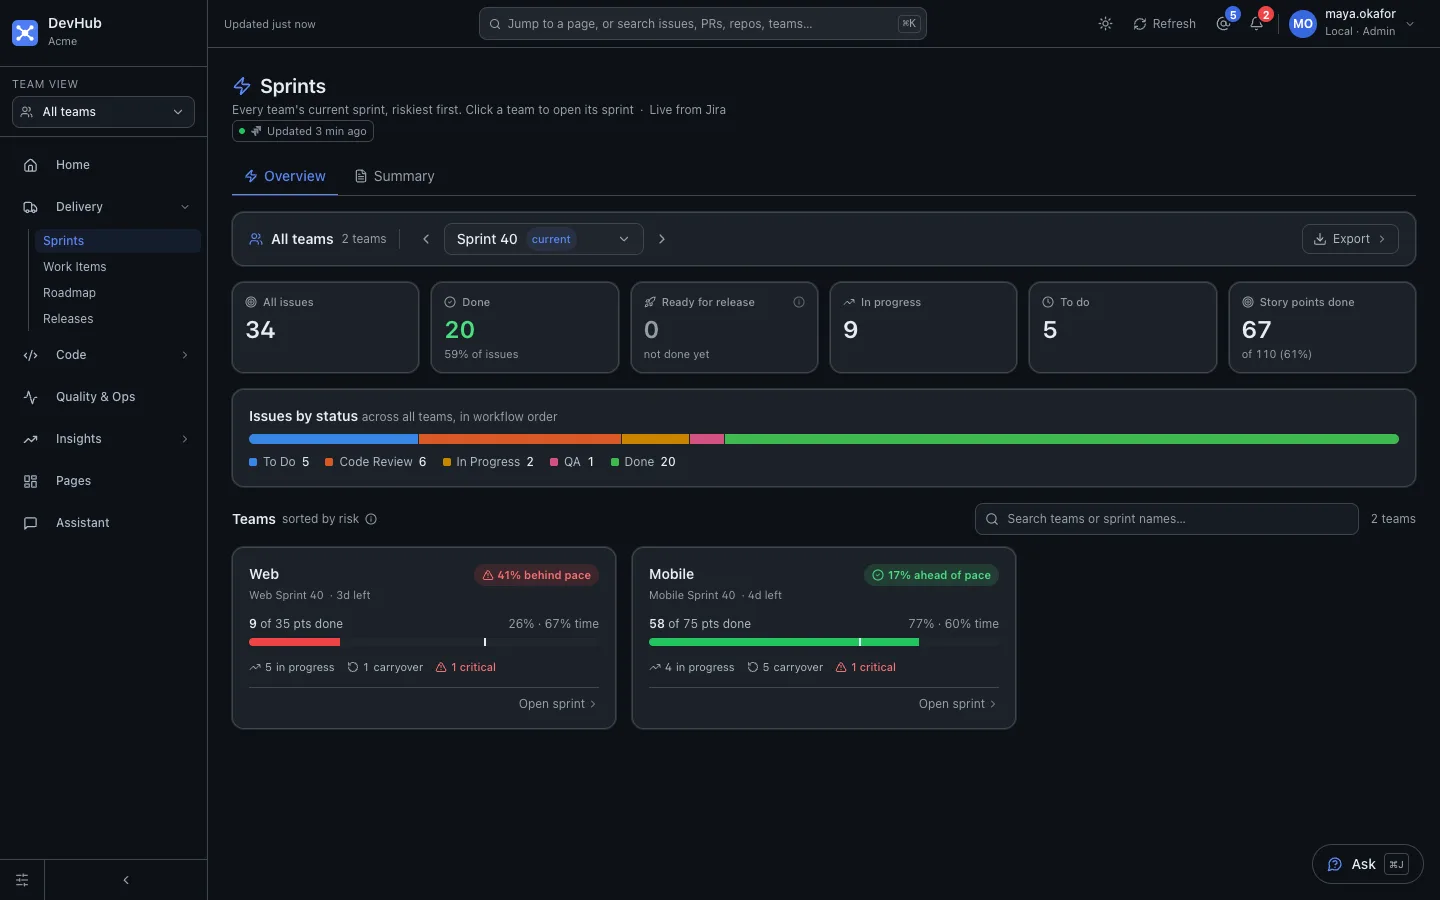Click the 17% ahead of pace badge
This screenshot has height=900, width=1440.
click(931, 575)
